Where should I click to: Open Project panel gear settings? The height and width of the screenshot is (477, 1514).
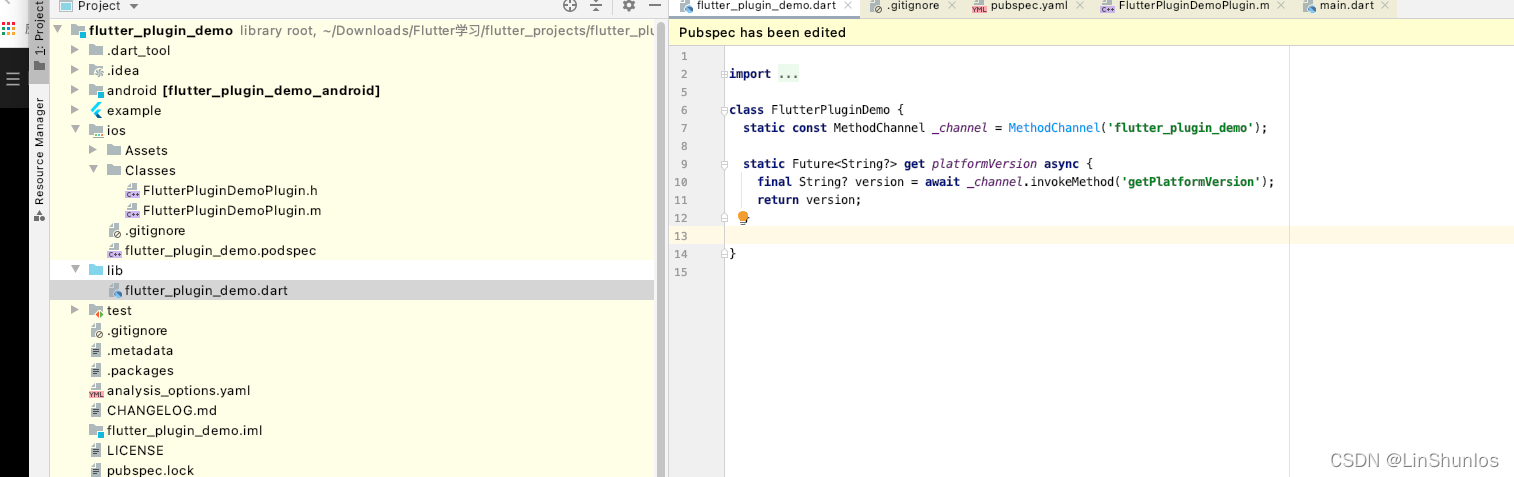(628, 6)
